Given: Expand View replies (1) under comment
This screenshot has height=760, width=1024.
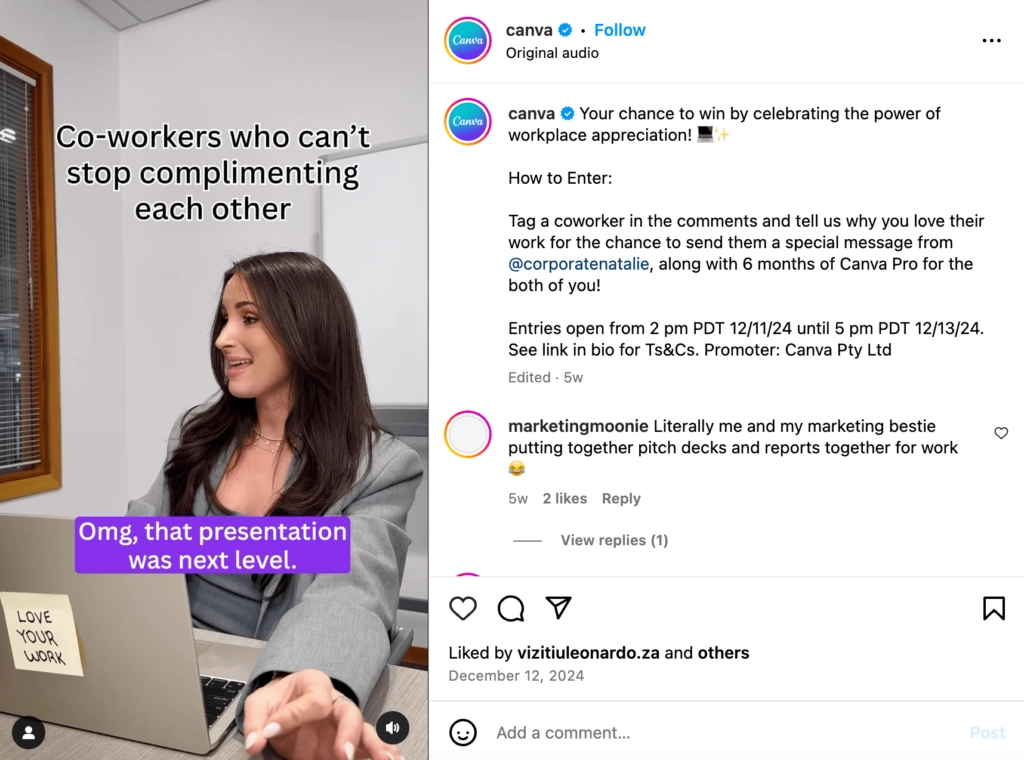Looking at the screenshot, I should pos(614,540).
